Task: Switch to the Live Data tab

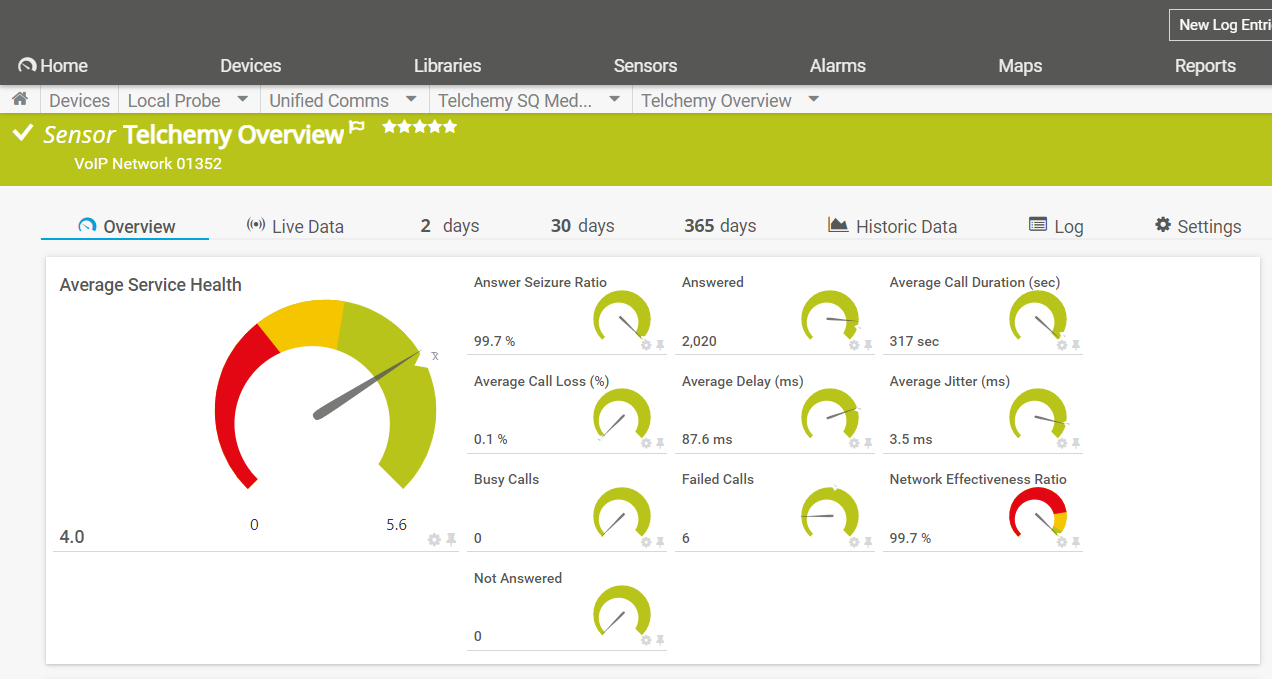Action: (x=295, y=226)
